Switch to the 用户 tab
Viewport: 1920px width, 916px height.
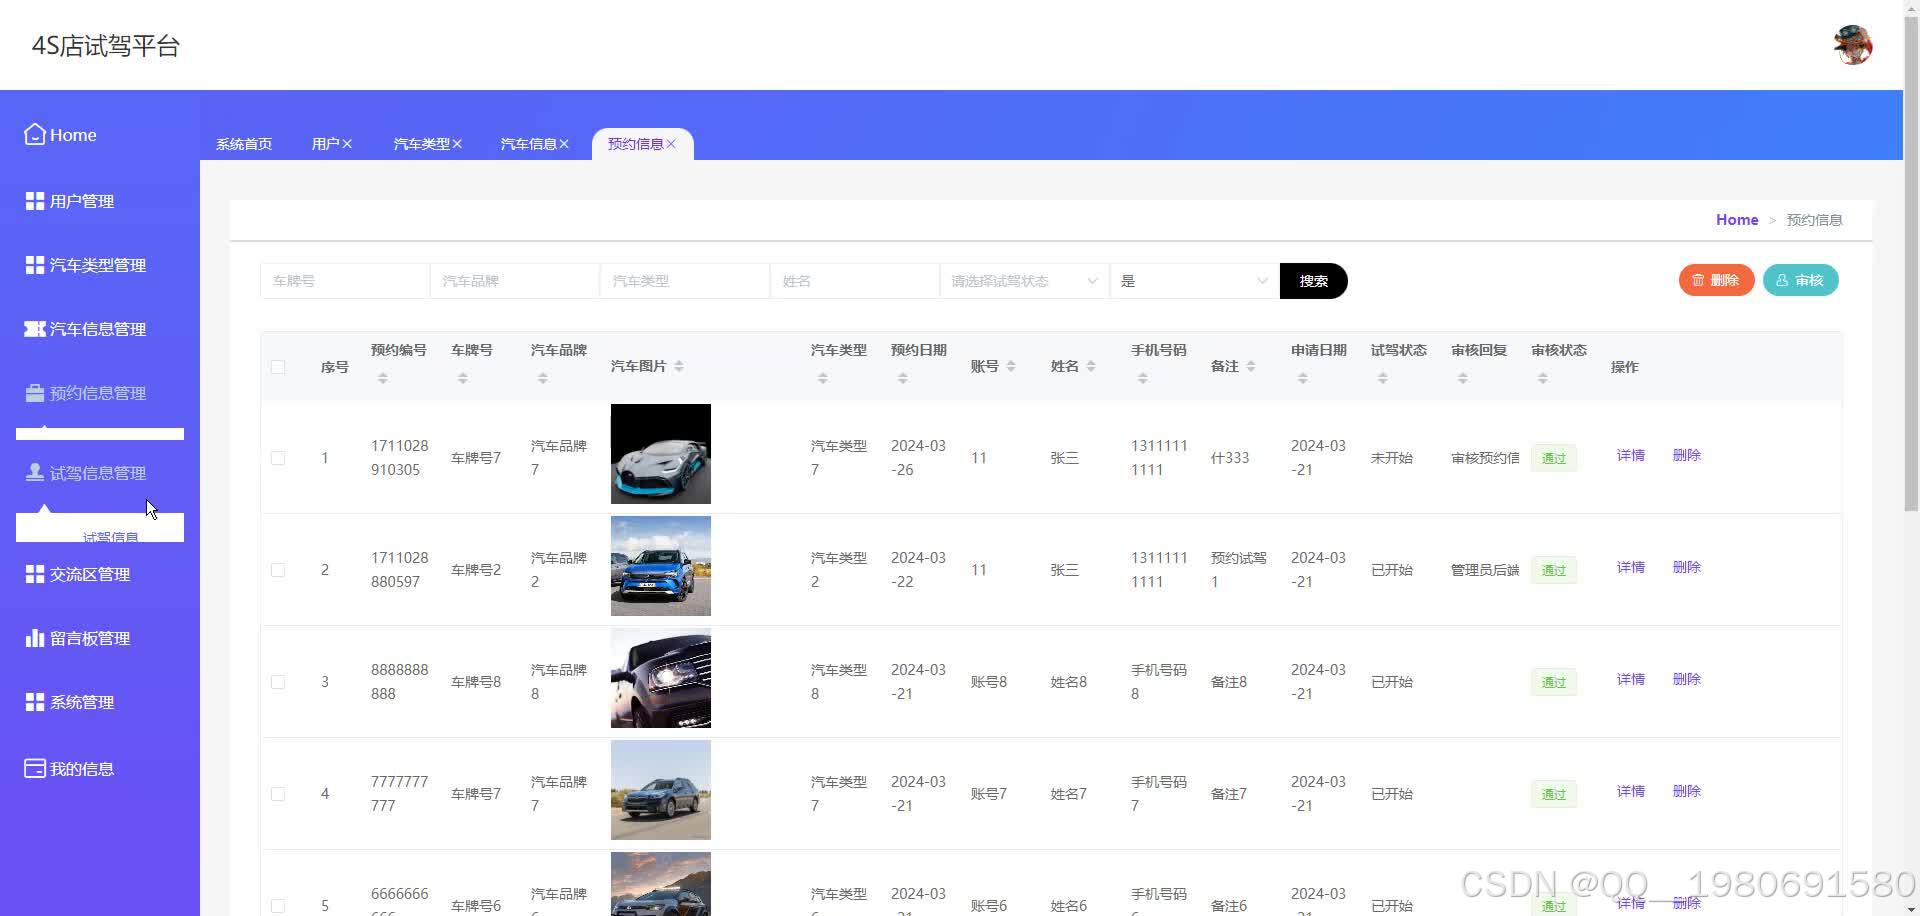click(325, 144)
